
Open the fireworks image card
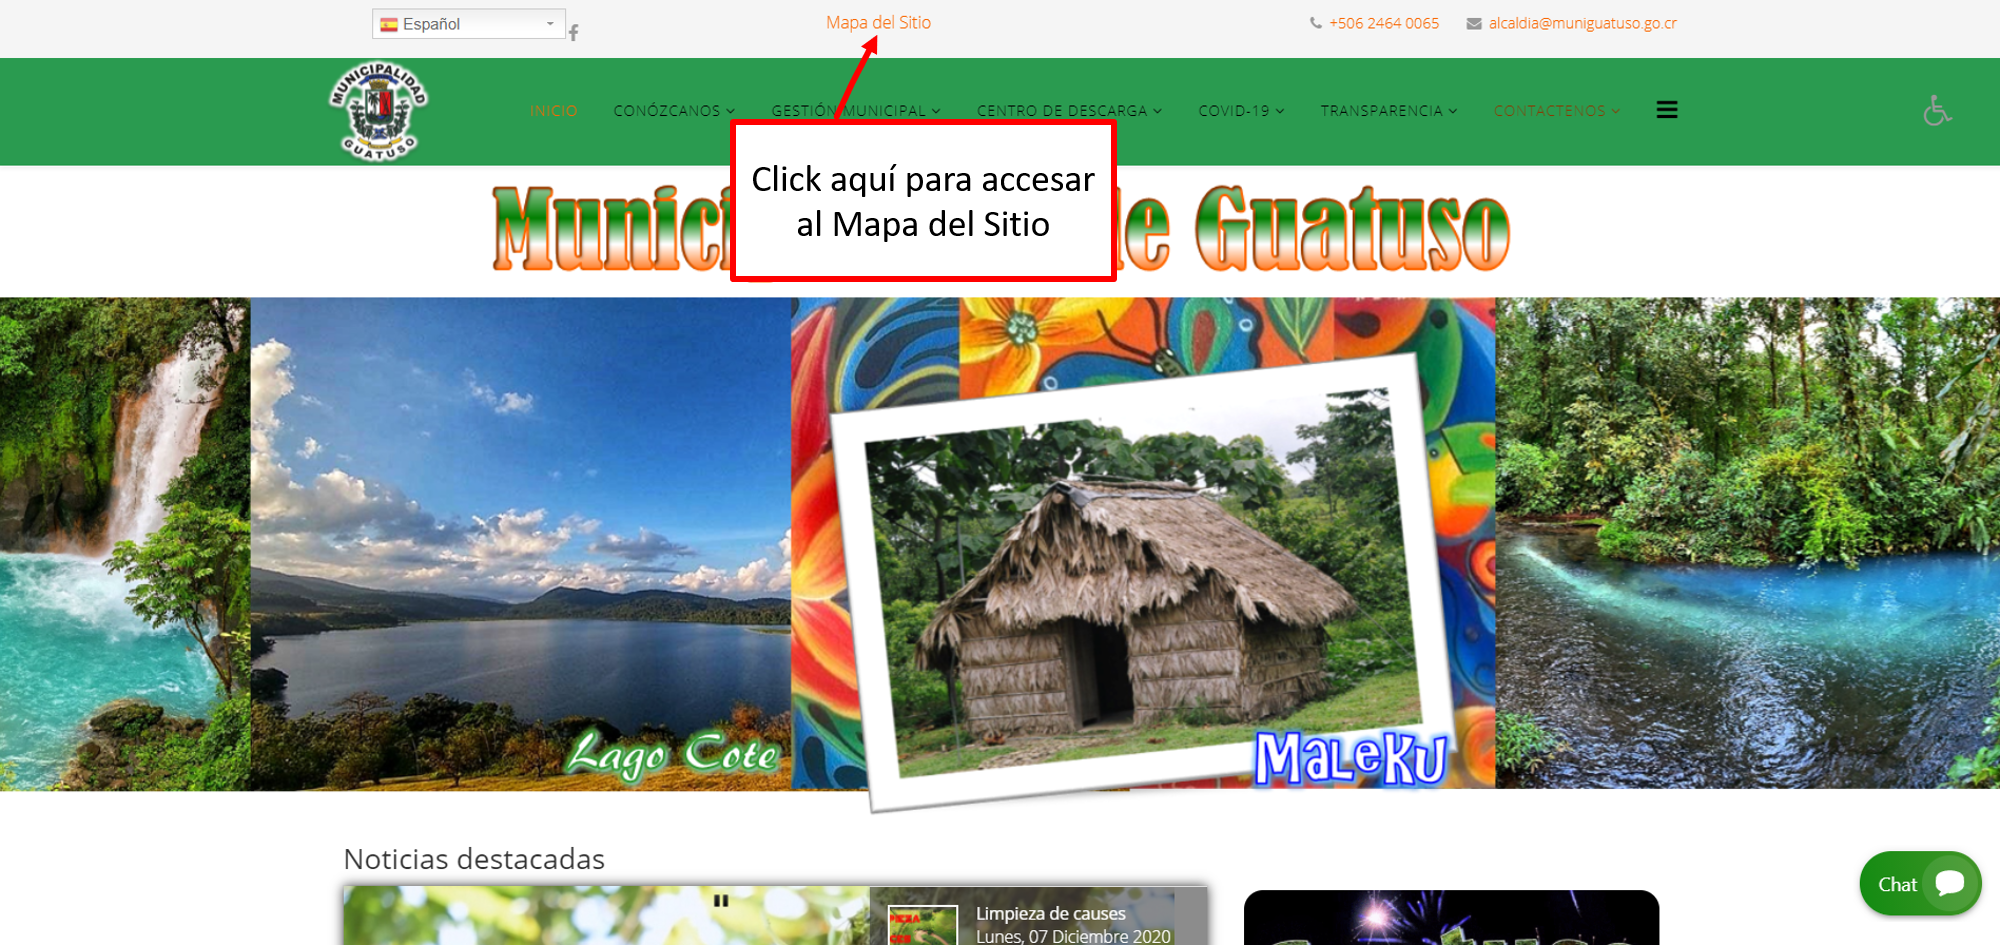(1451, 917)
